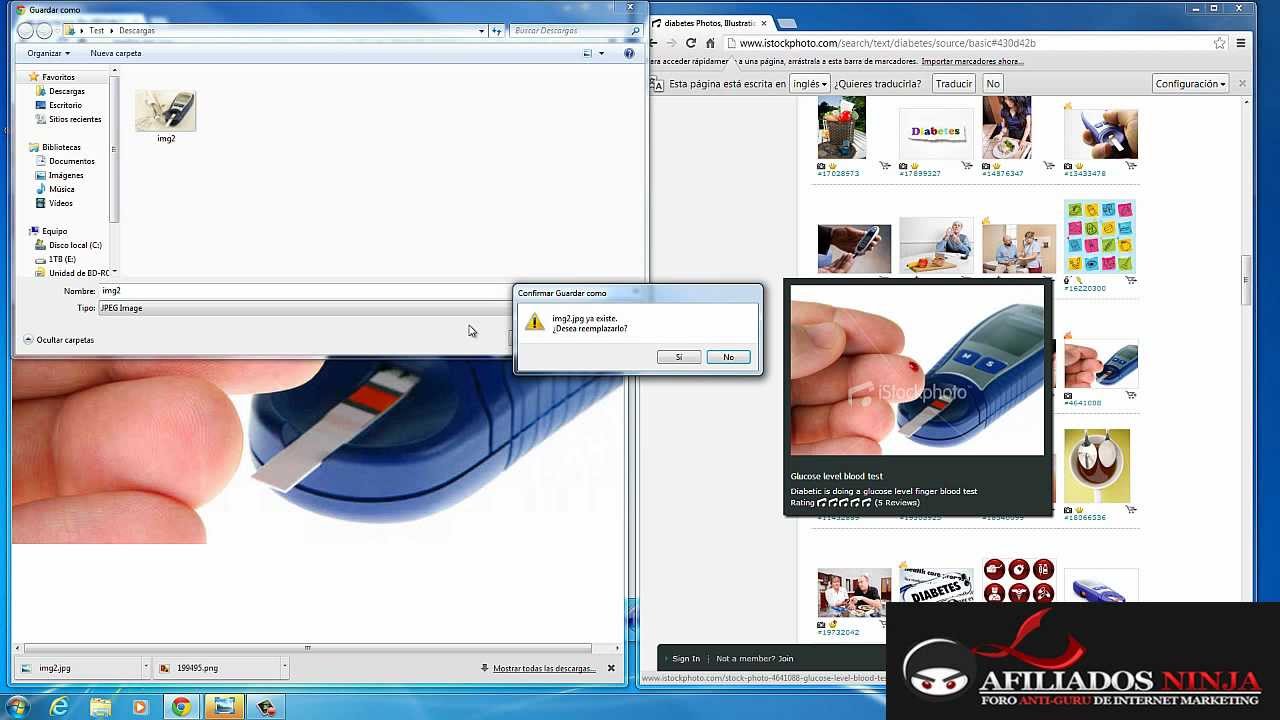Screen dimensions: 1280x720
Task: Open Internet Explorer from the taskbar
Action: (59, 707)
